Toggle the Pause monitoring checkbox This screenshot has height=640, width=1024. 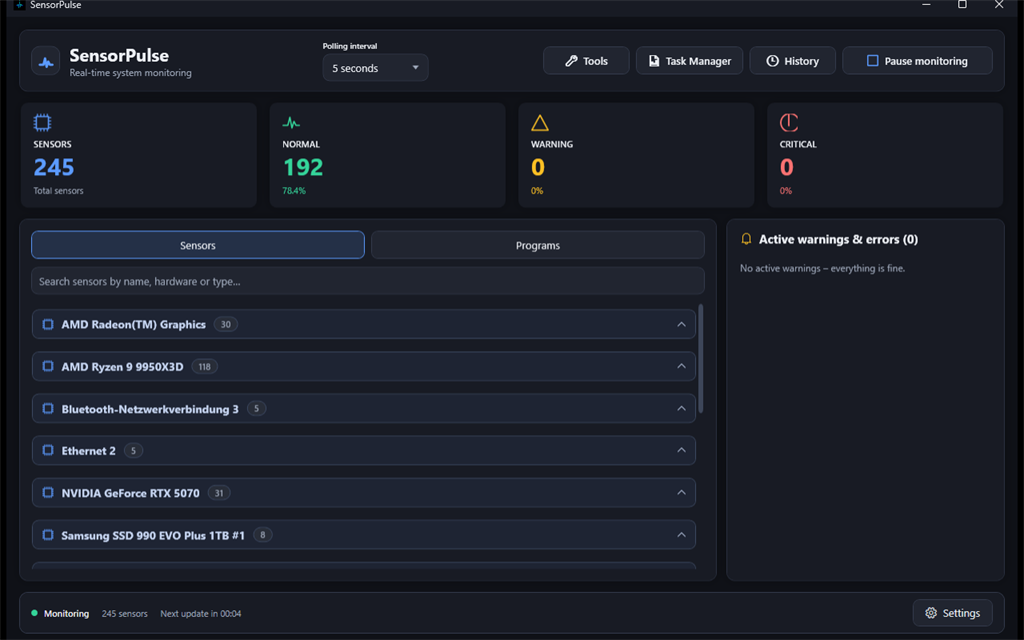(x=872, y=61)
